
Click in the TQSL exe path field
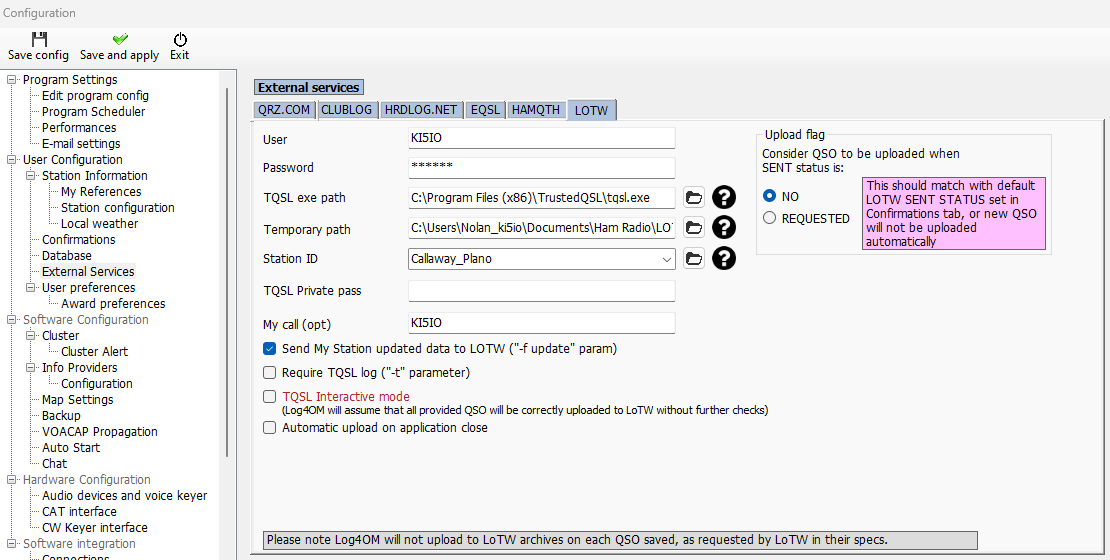tap(542, 198)
